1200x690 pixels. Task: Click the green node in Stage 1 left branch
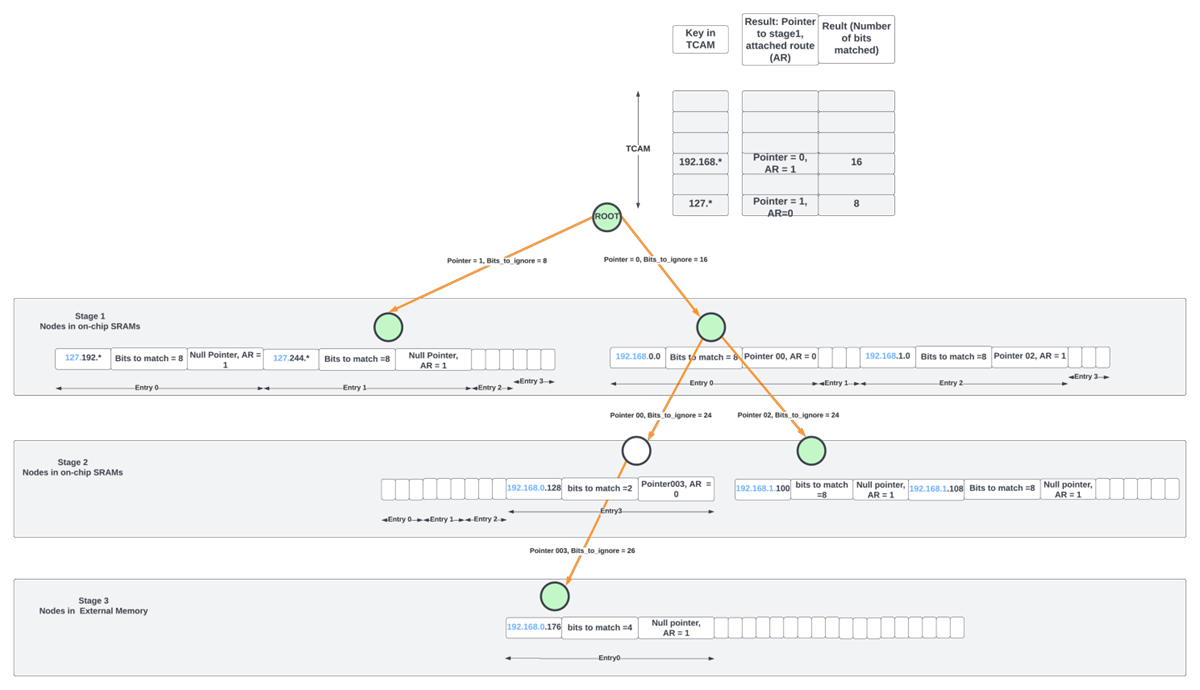pyautogui.click(x=388, y=326)
